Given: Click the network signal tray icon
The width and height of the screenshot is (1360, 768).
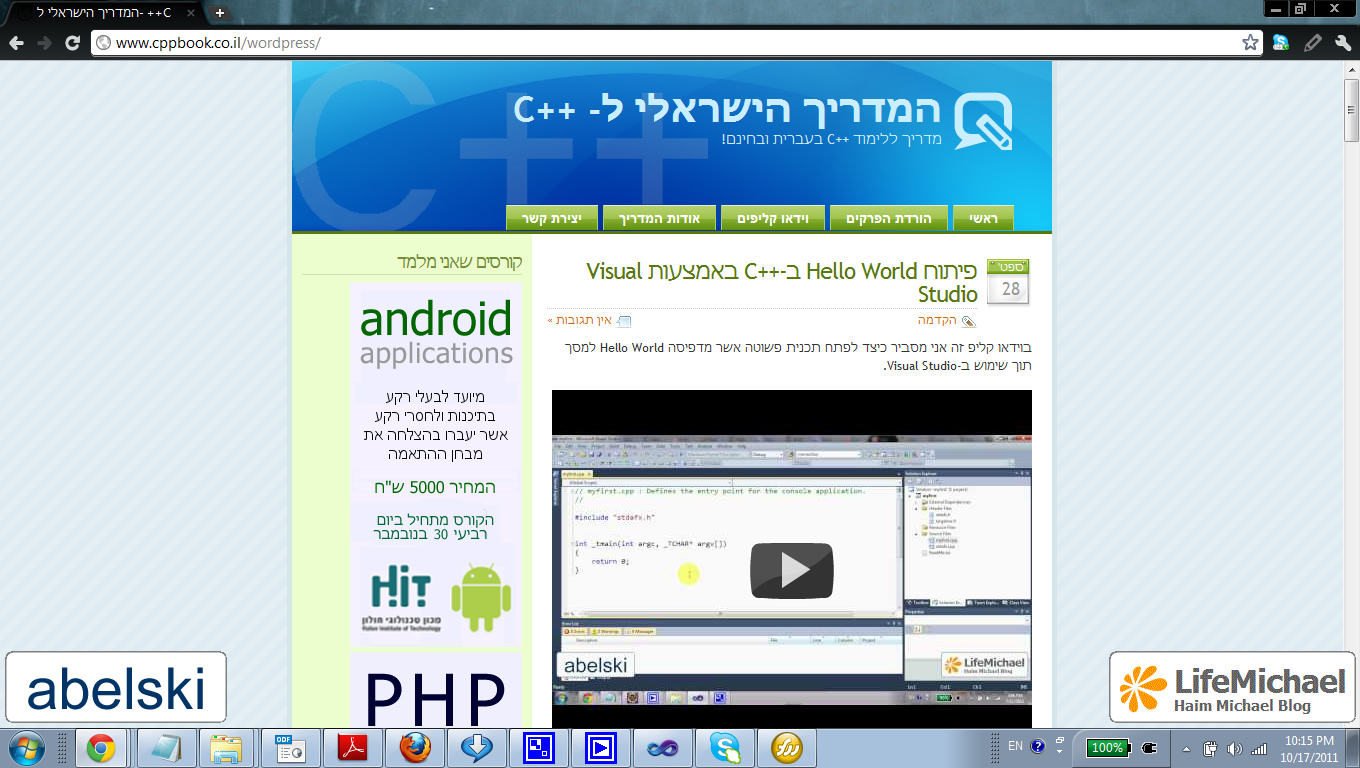Looking at the screenshot, I should [x=1259, y=748].
